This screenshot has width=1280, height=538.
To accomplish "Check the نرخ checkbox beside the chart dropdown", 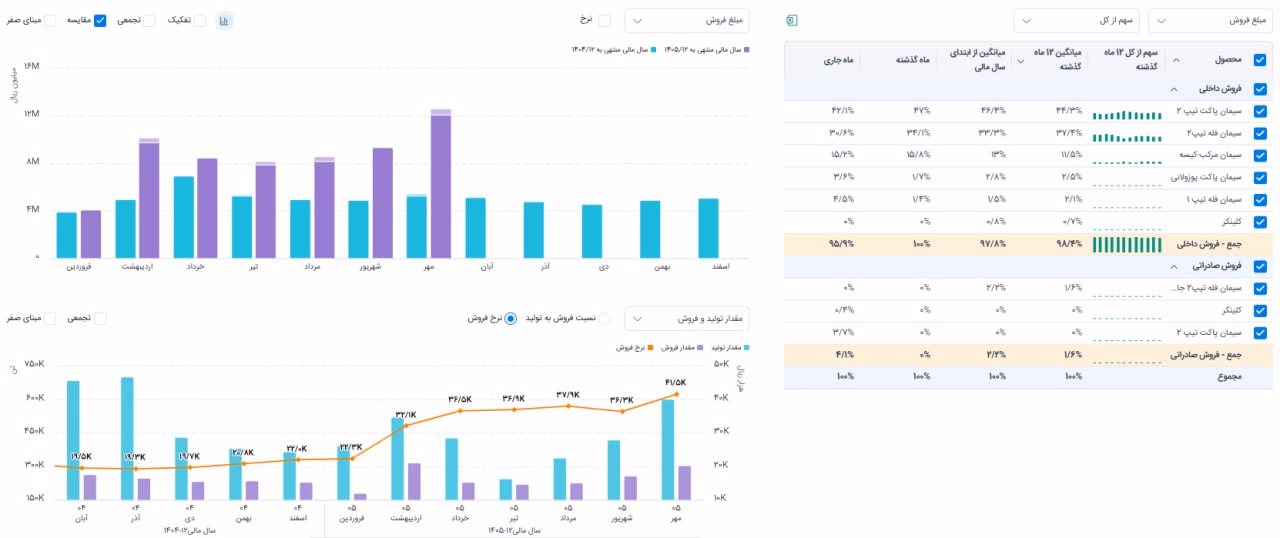I will (604, 20).
